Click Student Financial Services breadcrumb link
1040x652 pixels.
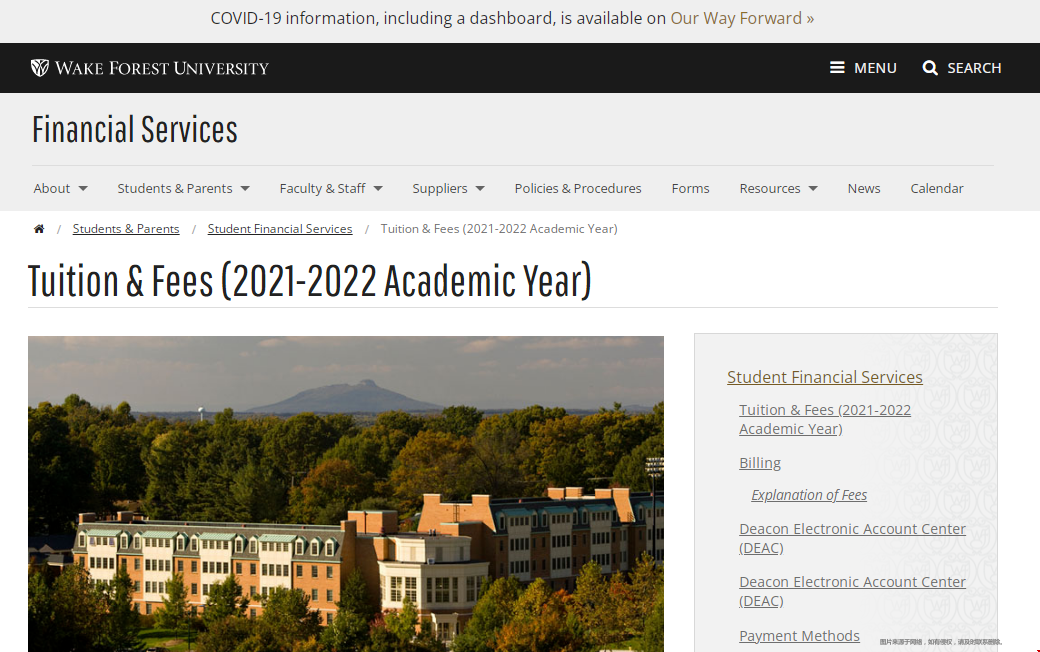(280, 229)
